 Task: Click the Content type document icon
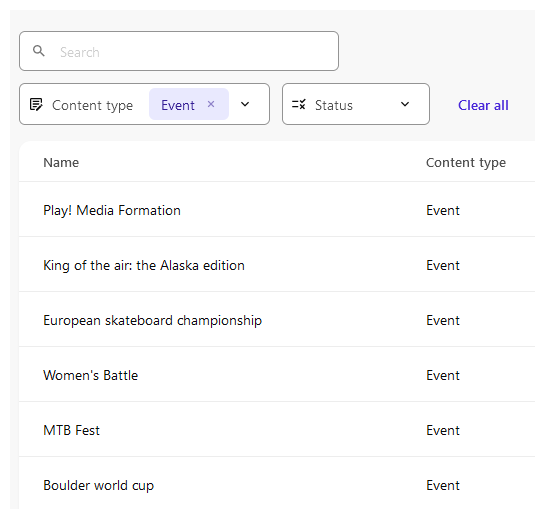coord(36,104)
